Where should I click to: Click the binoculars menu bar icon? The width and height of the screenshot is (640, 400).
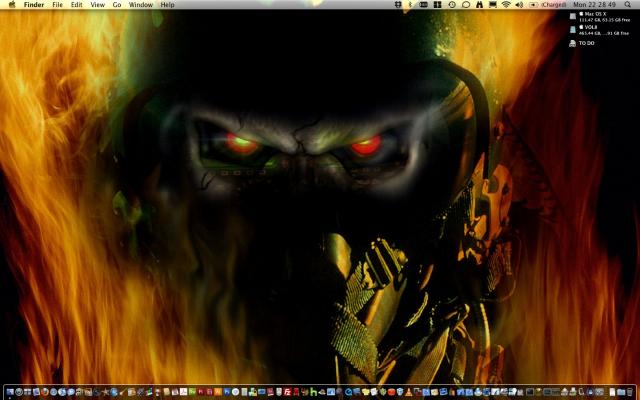pos(480,4)
